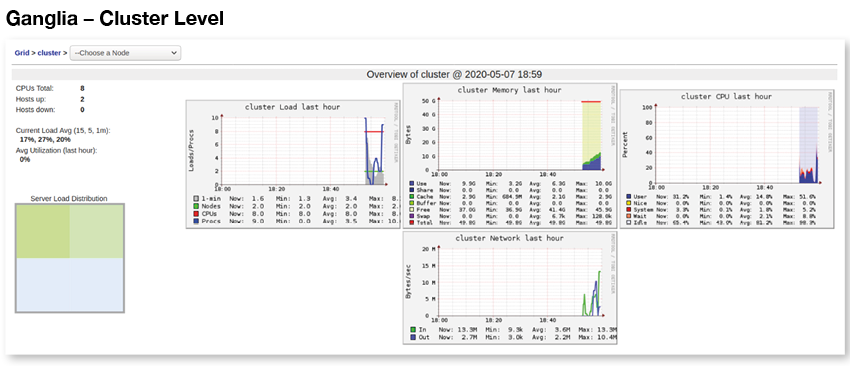This screenshot has height=366, width=850.
Task: Click the Server Load Distribution heatmap
Action: point(70,258)
